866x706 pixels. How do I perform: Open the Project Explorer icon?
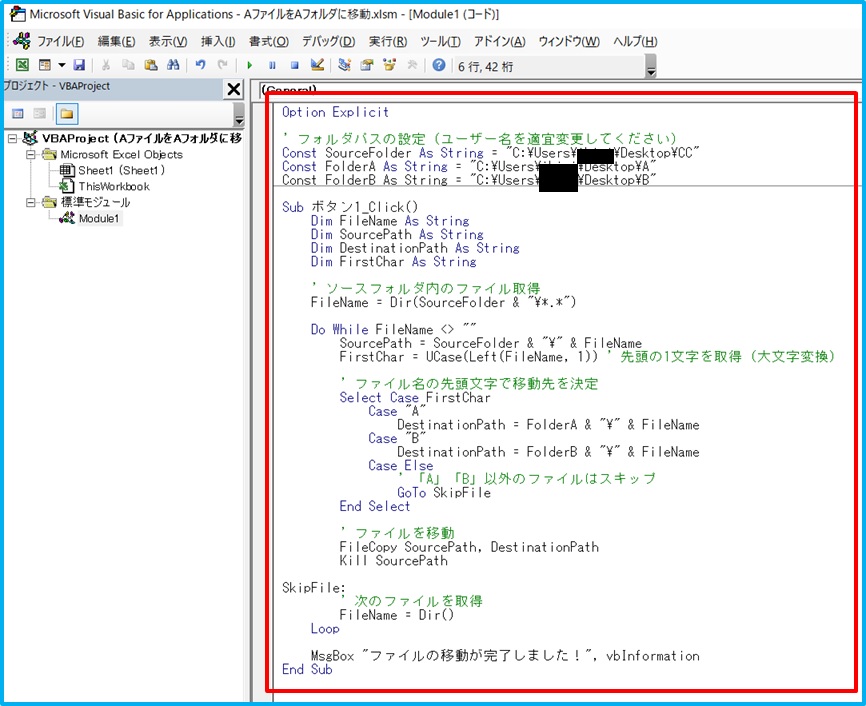pos(345,65)
